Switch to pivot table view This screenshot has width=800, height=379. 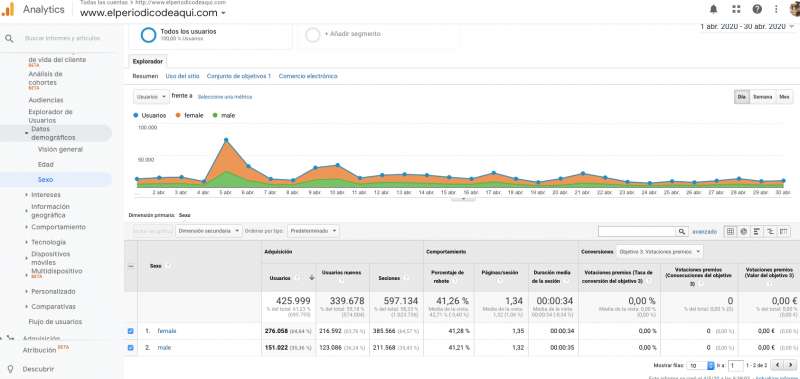784,232
